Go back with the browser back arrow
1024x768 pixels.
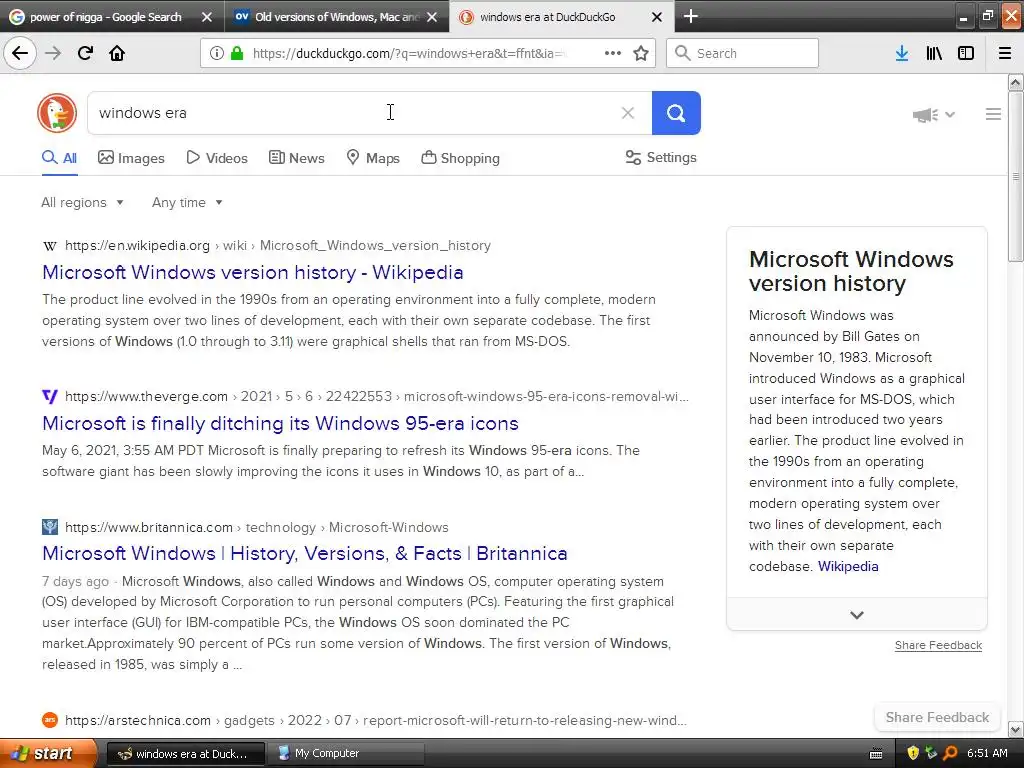(x=20, y=53)
